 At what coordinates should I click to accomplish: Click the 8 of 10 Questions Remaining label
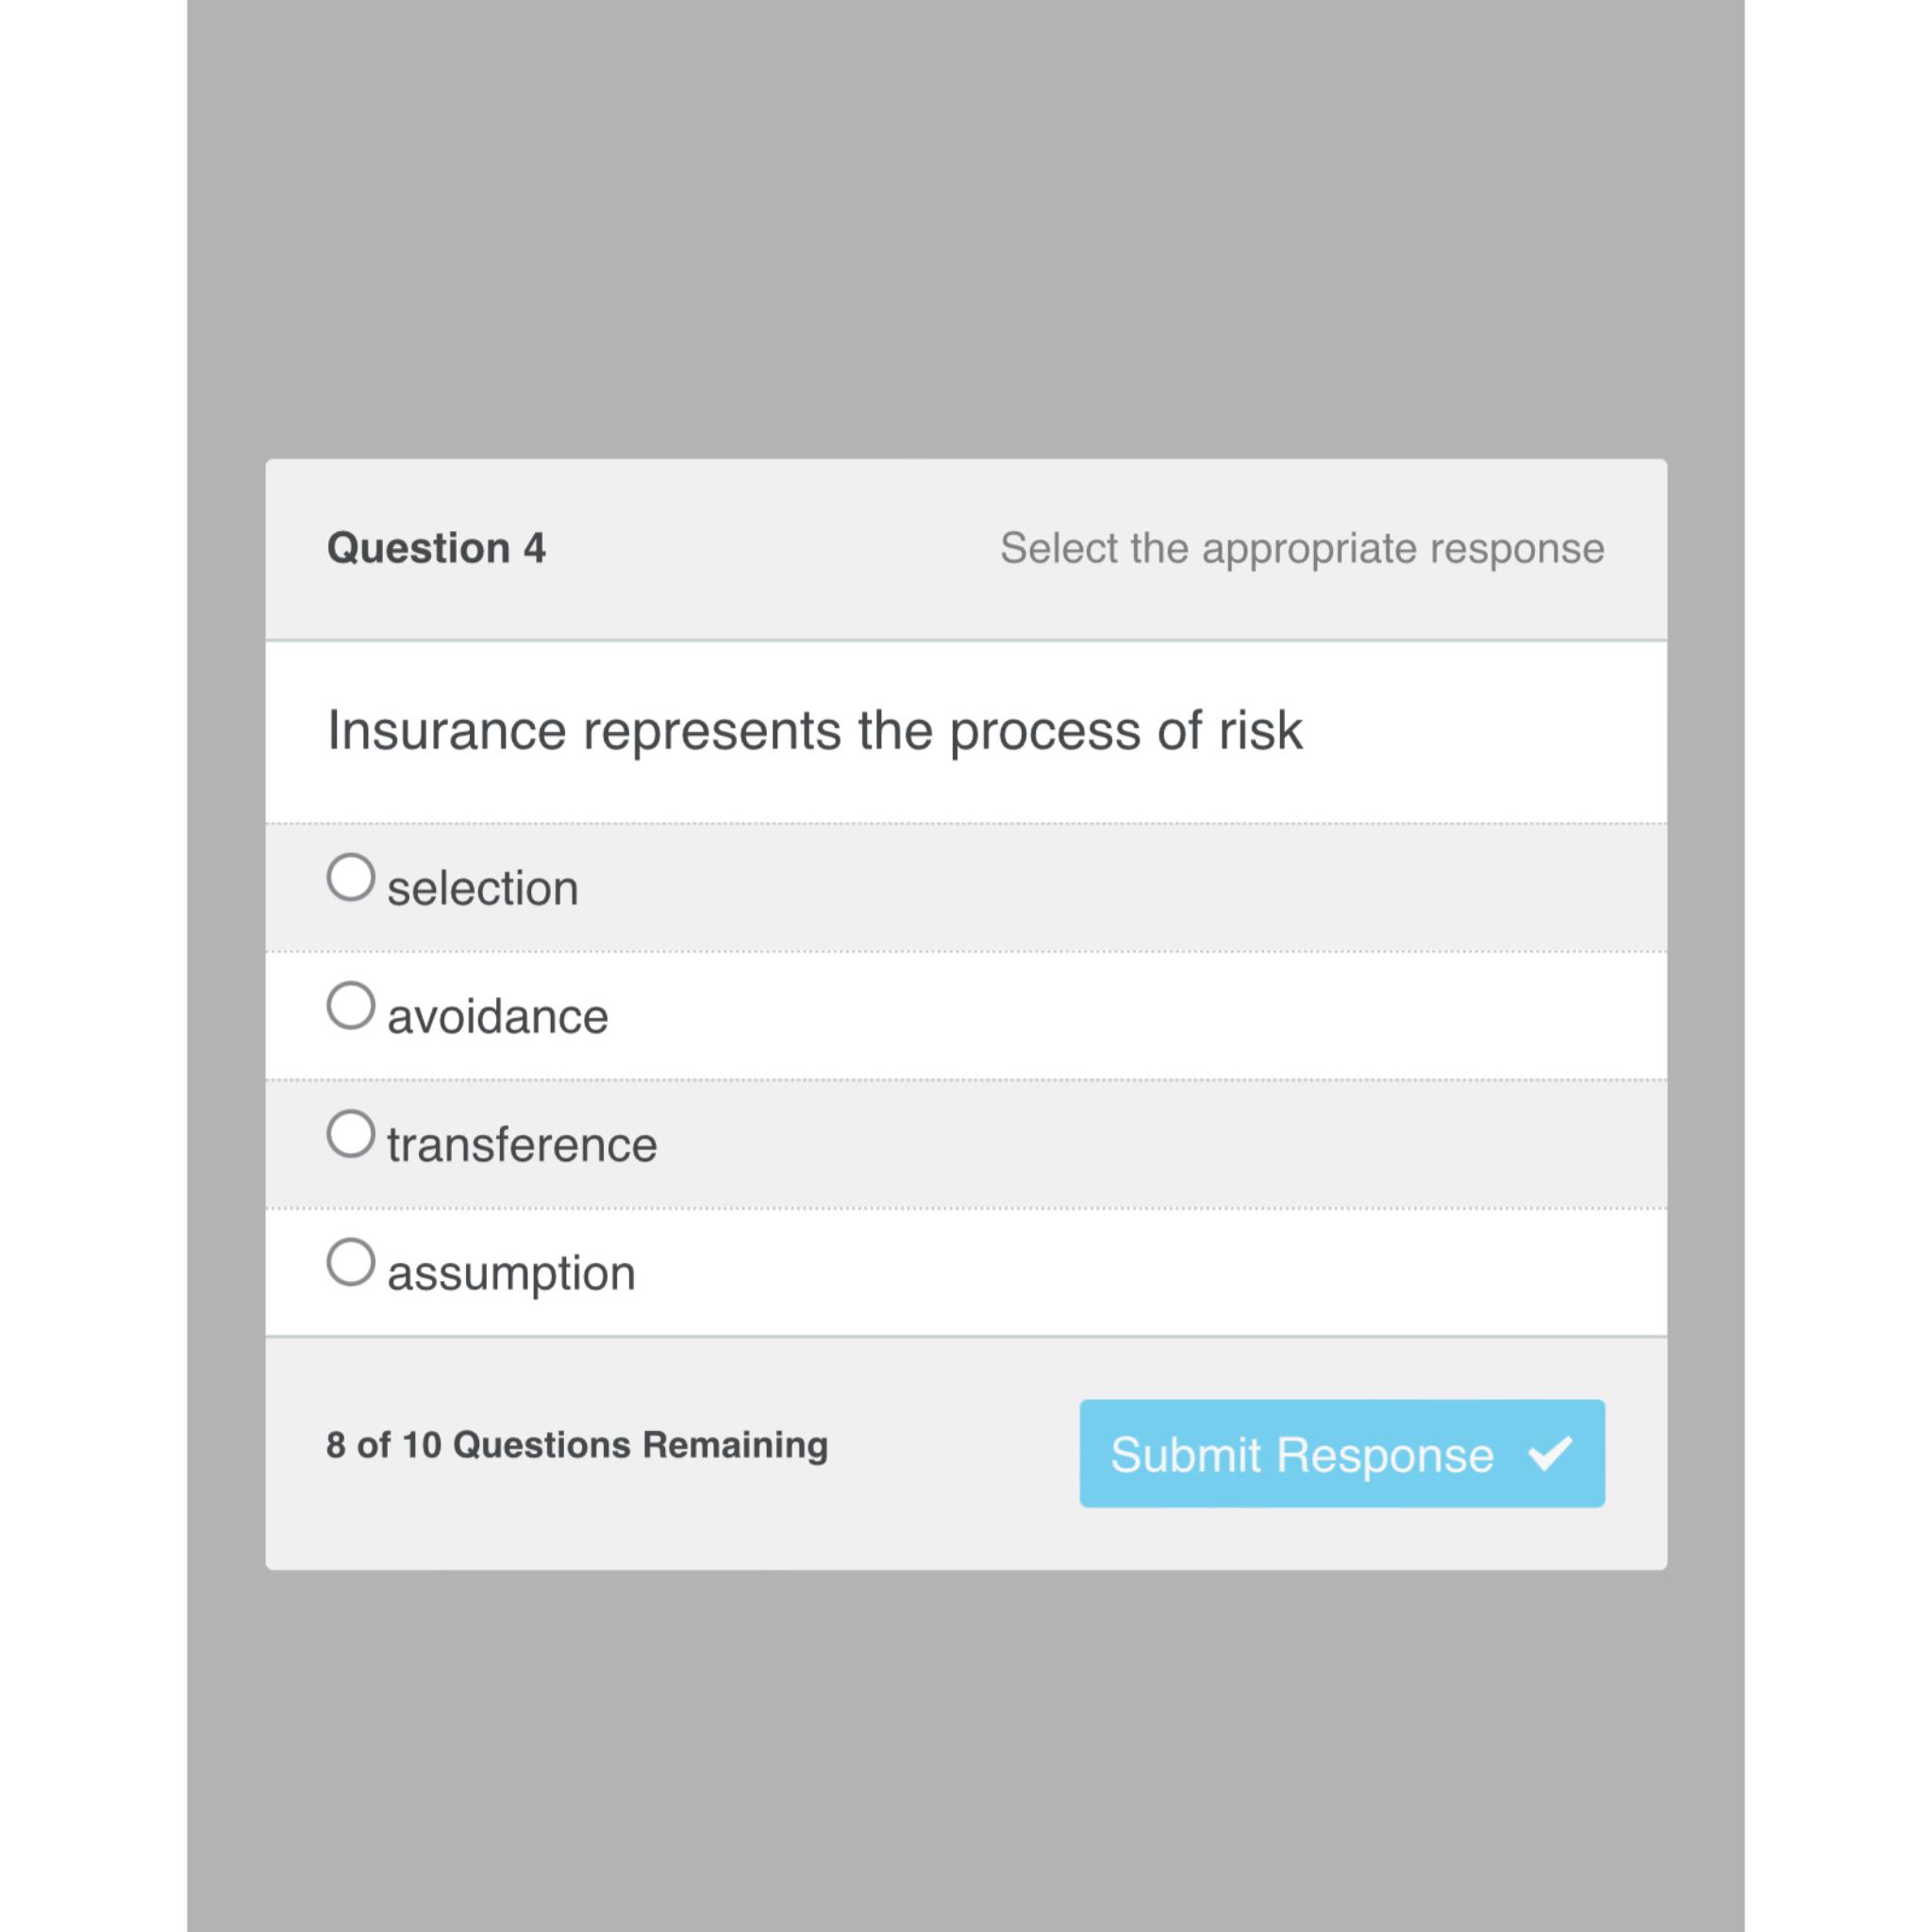tap(576, 1444)
